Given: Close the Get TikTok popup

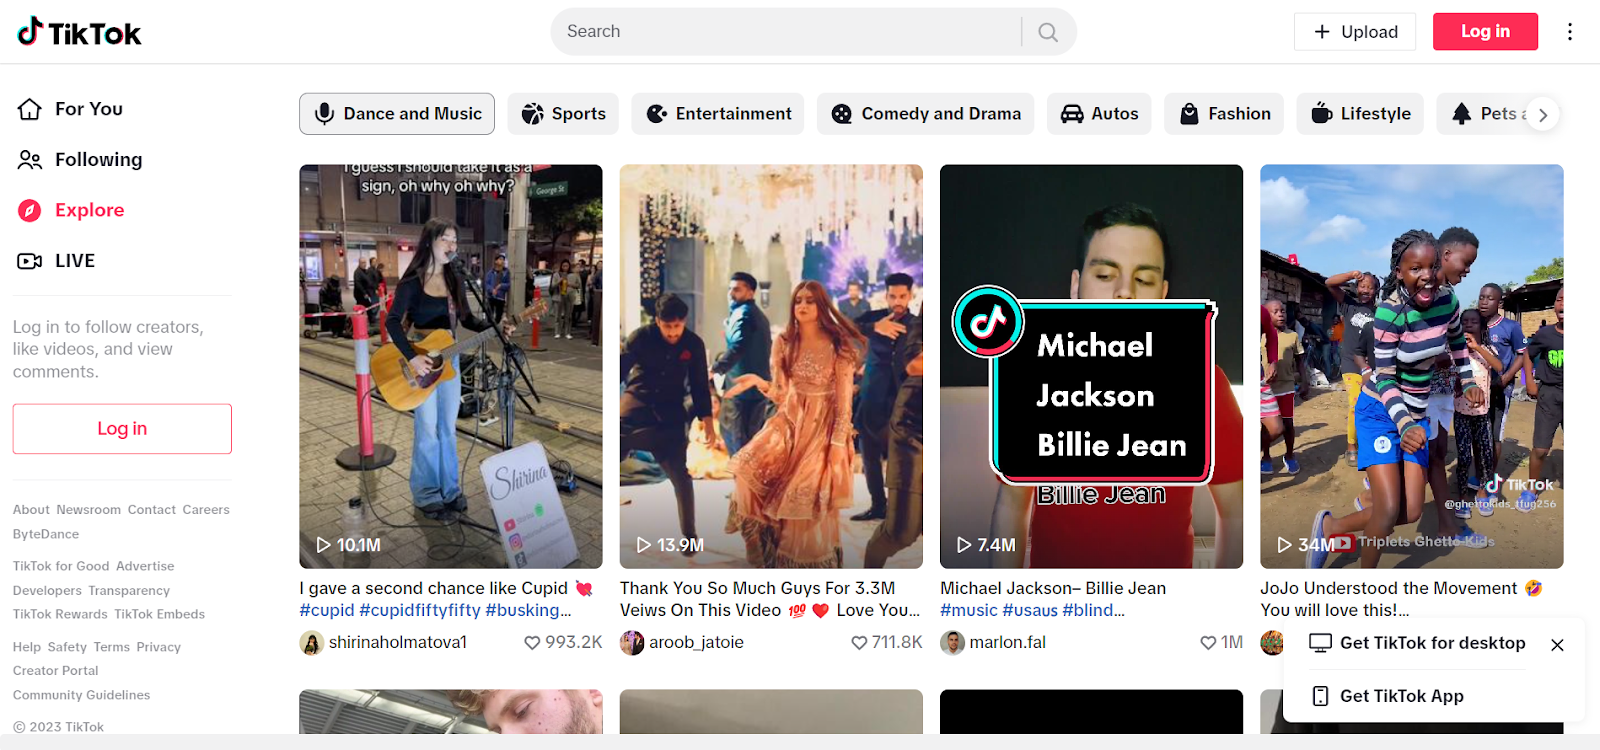Looking at the screenshot, I should point(1557,645).
